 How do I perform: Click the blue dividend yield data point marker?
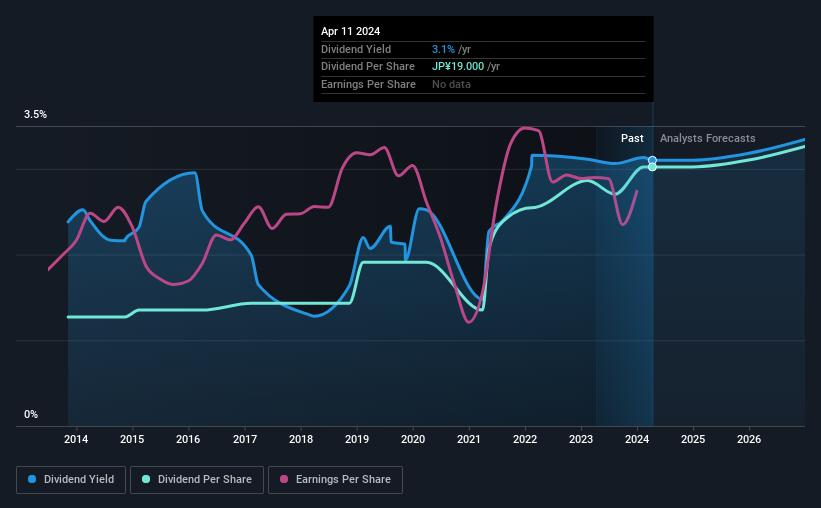coord(652,160)
